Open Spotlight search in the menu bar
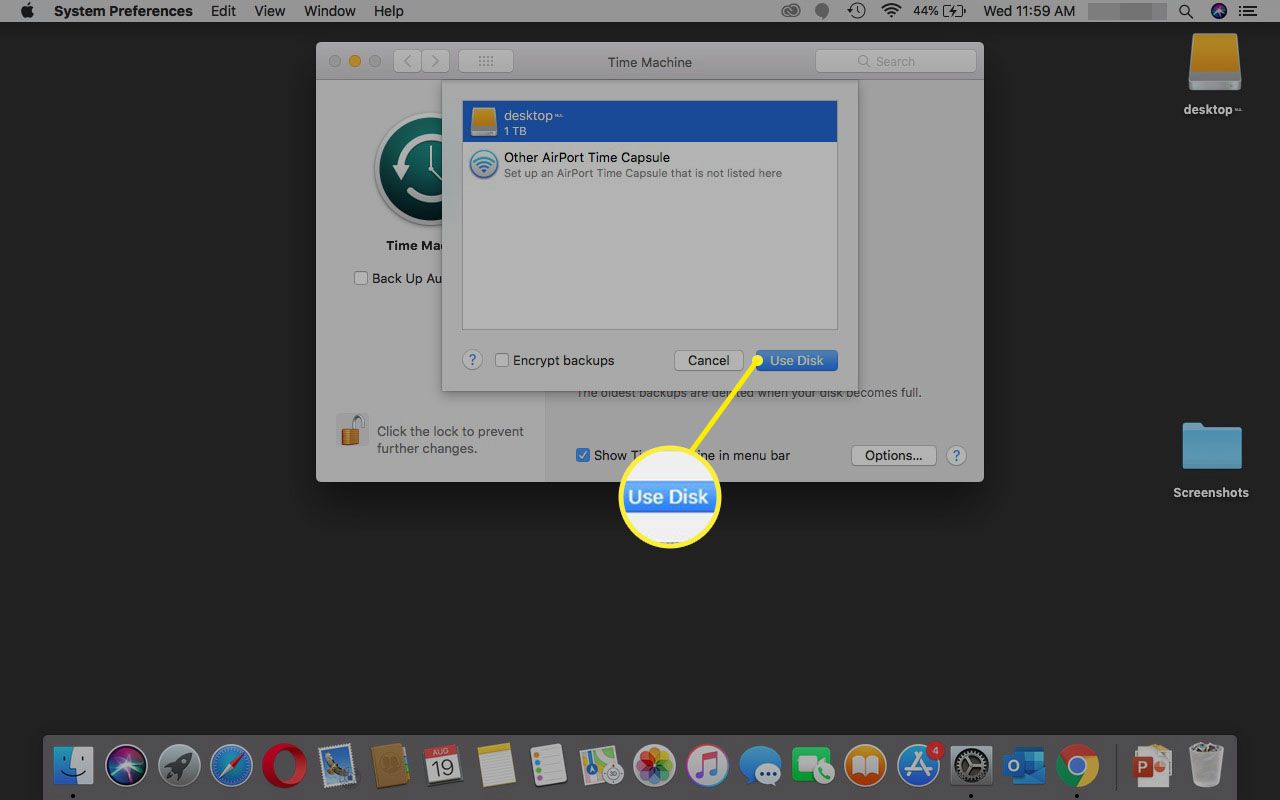Image resolution: width=1280 pixels, height=800 pixels. coord(1186,11)
